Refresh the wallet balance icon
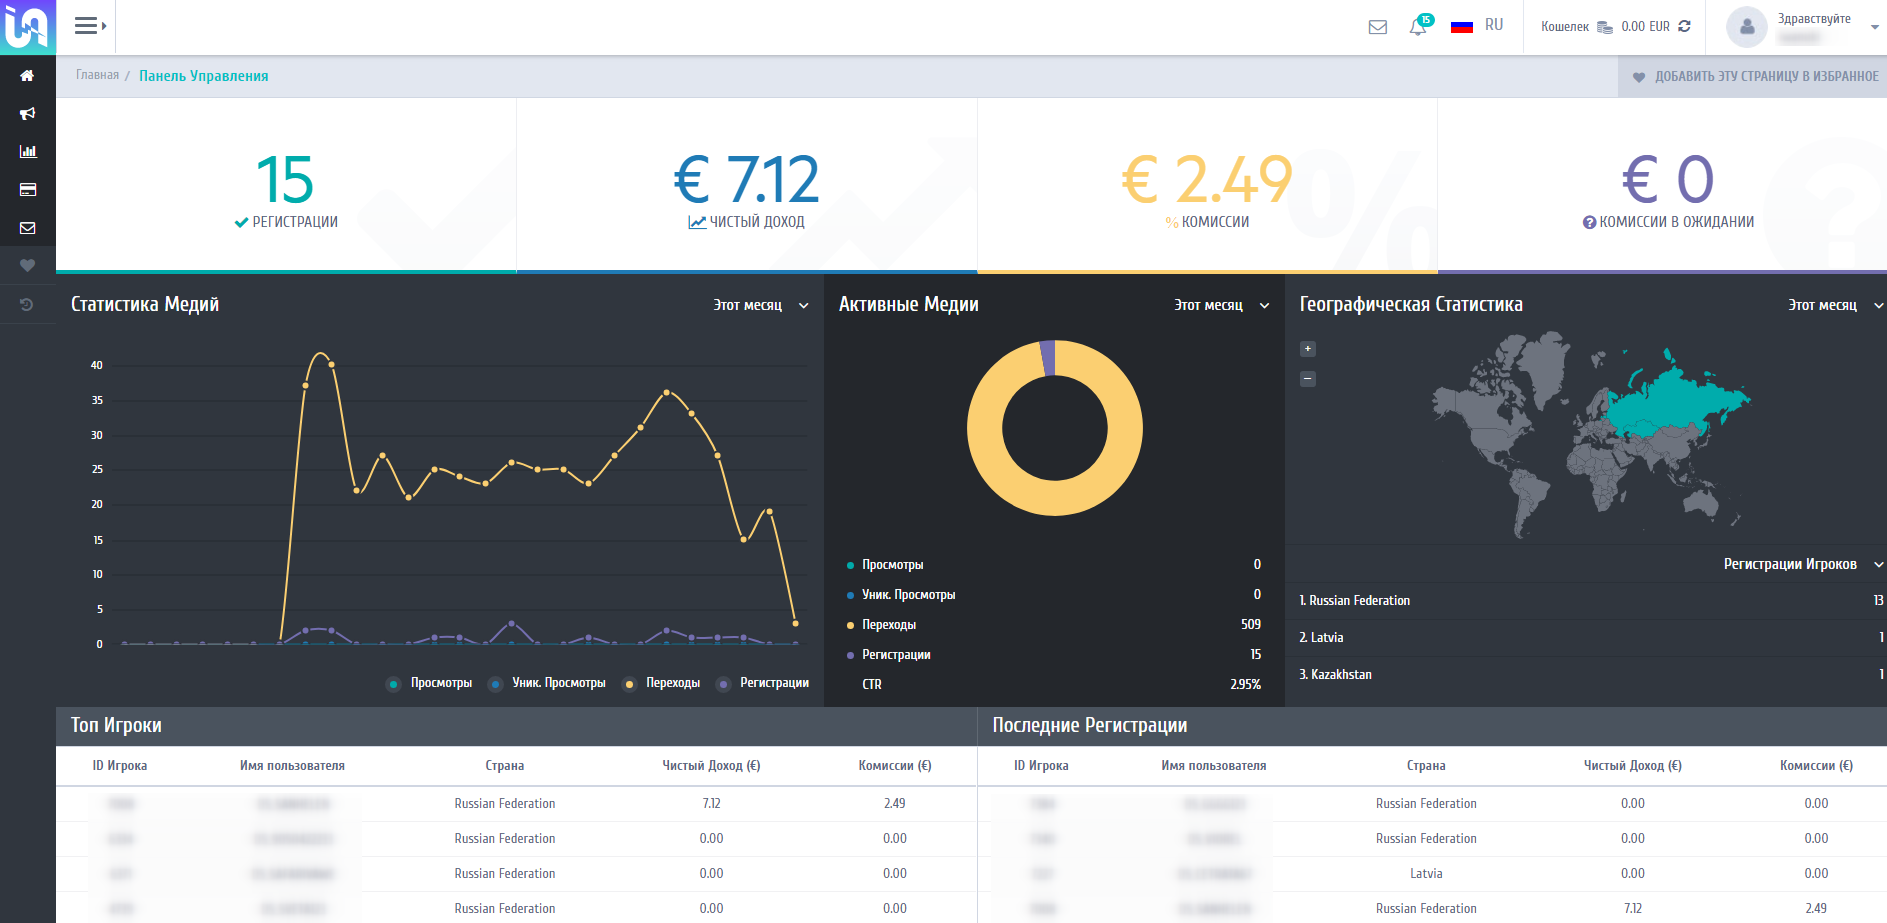Screen dimensions: 1887x923 [x=1684, y=27]
